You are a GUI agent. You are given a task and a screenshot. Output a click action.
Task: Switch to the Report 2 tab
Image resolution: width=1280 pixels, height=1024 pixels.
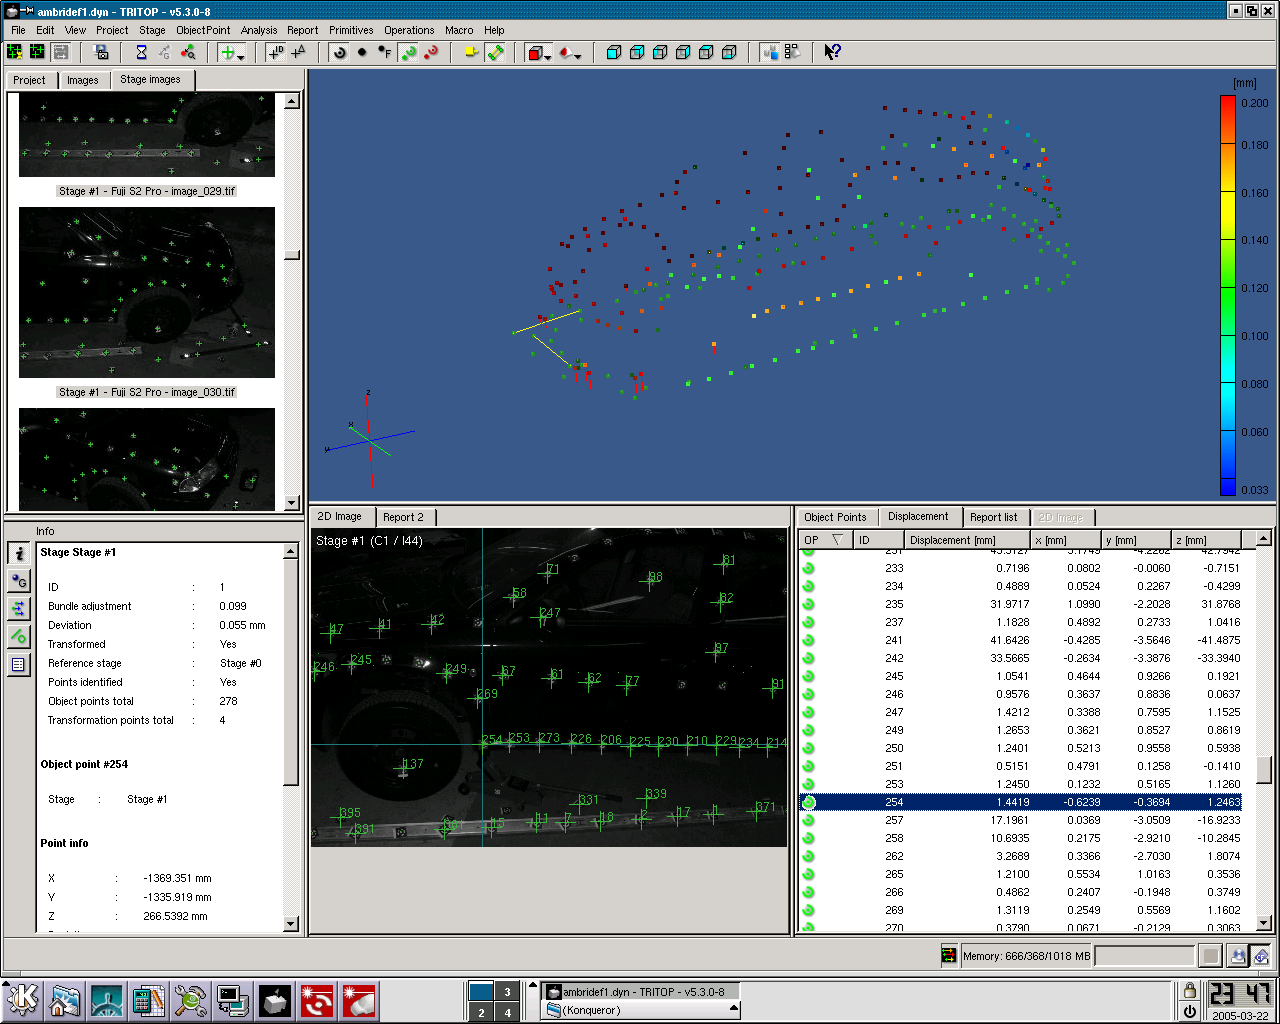coord(403,517)
